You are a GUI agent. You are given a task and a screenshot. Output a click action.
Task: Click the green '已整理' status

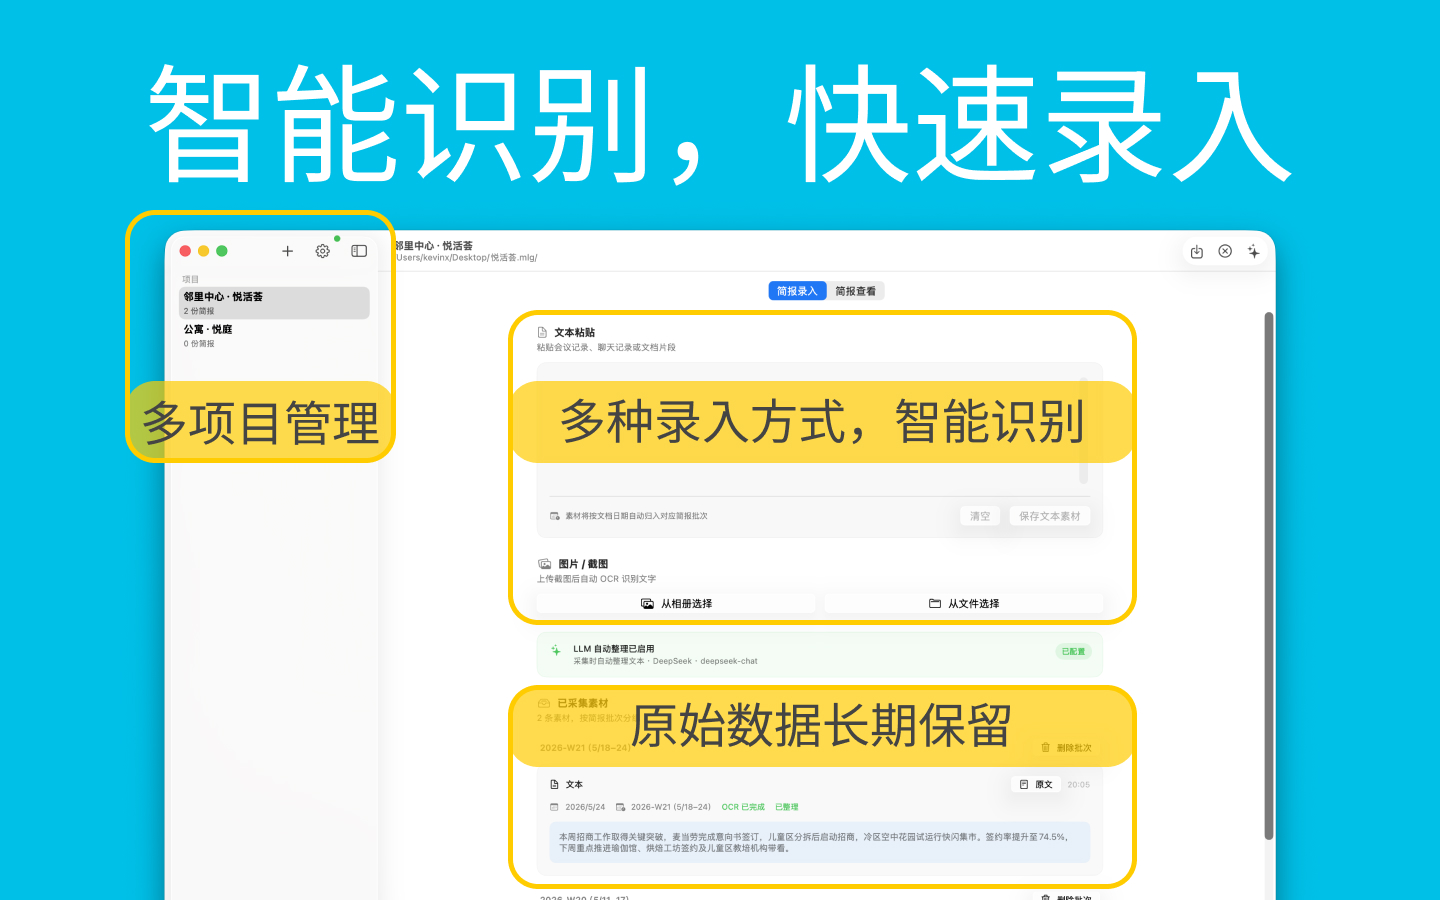(x=787, y=807)
